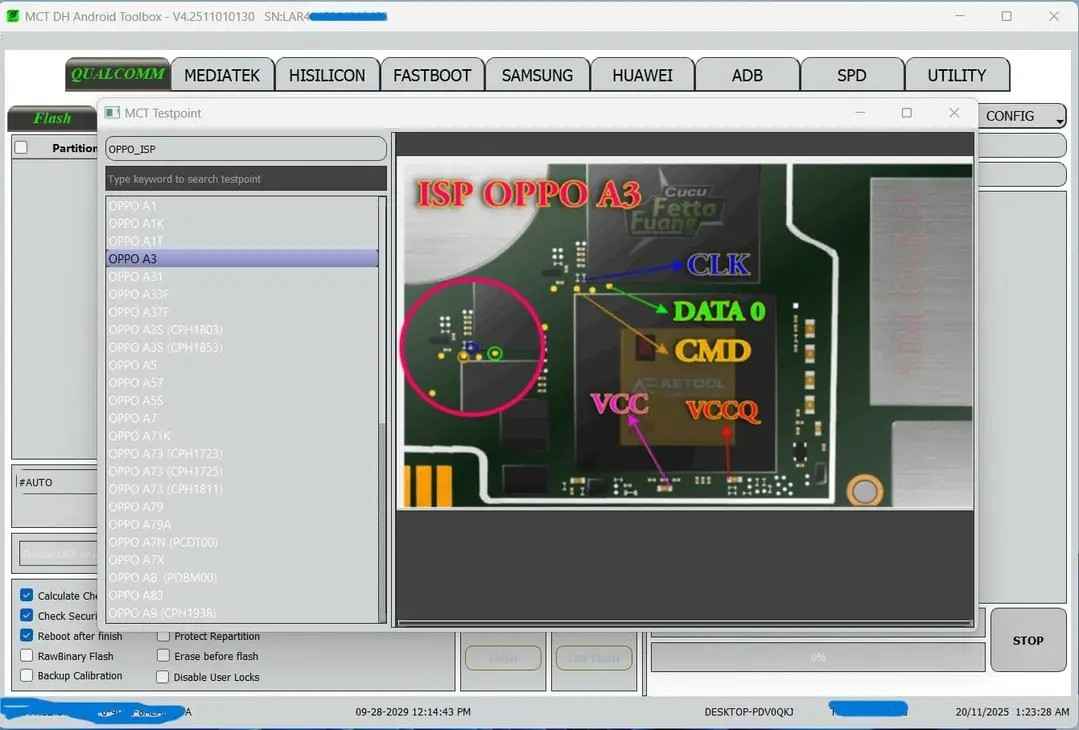
Task: Select OPPO A31 in testpoint list
Action: [242, 277]
